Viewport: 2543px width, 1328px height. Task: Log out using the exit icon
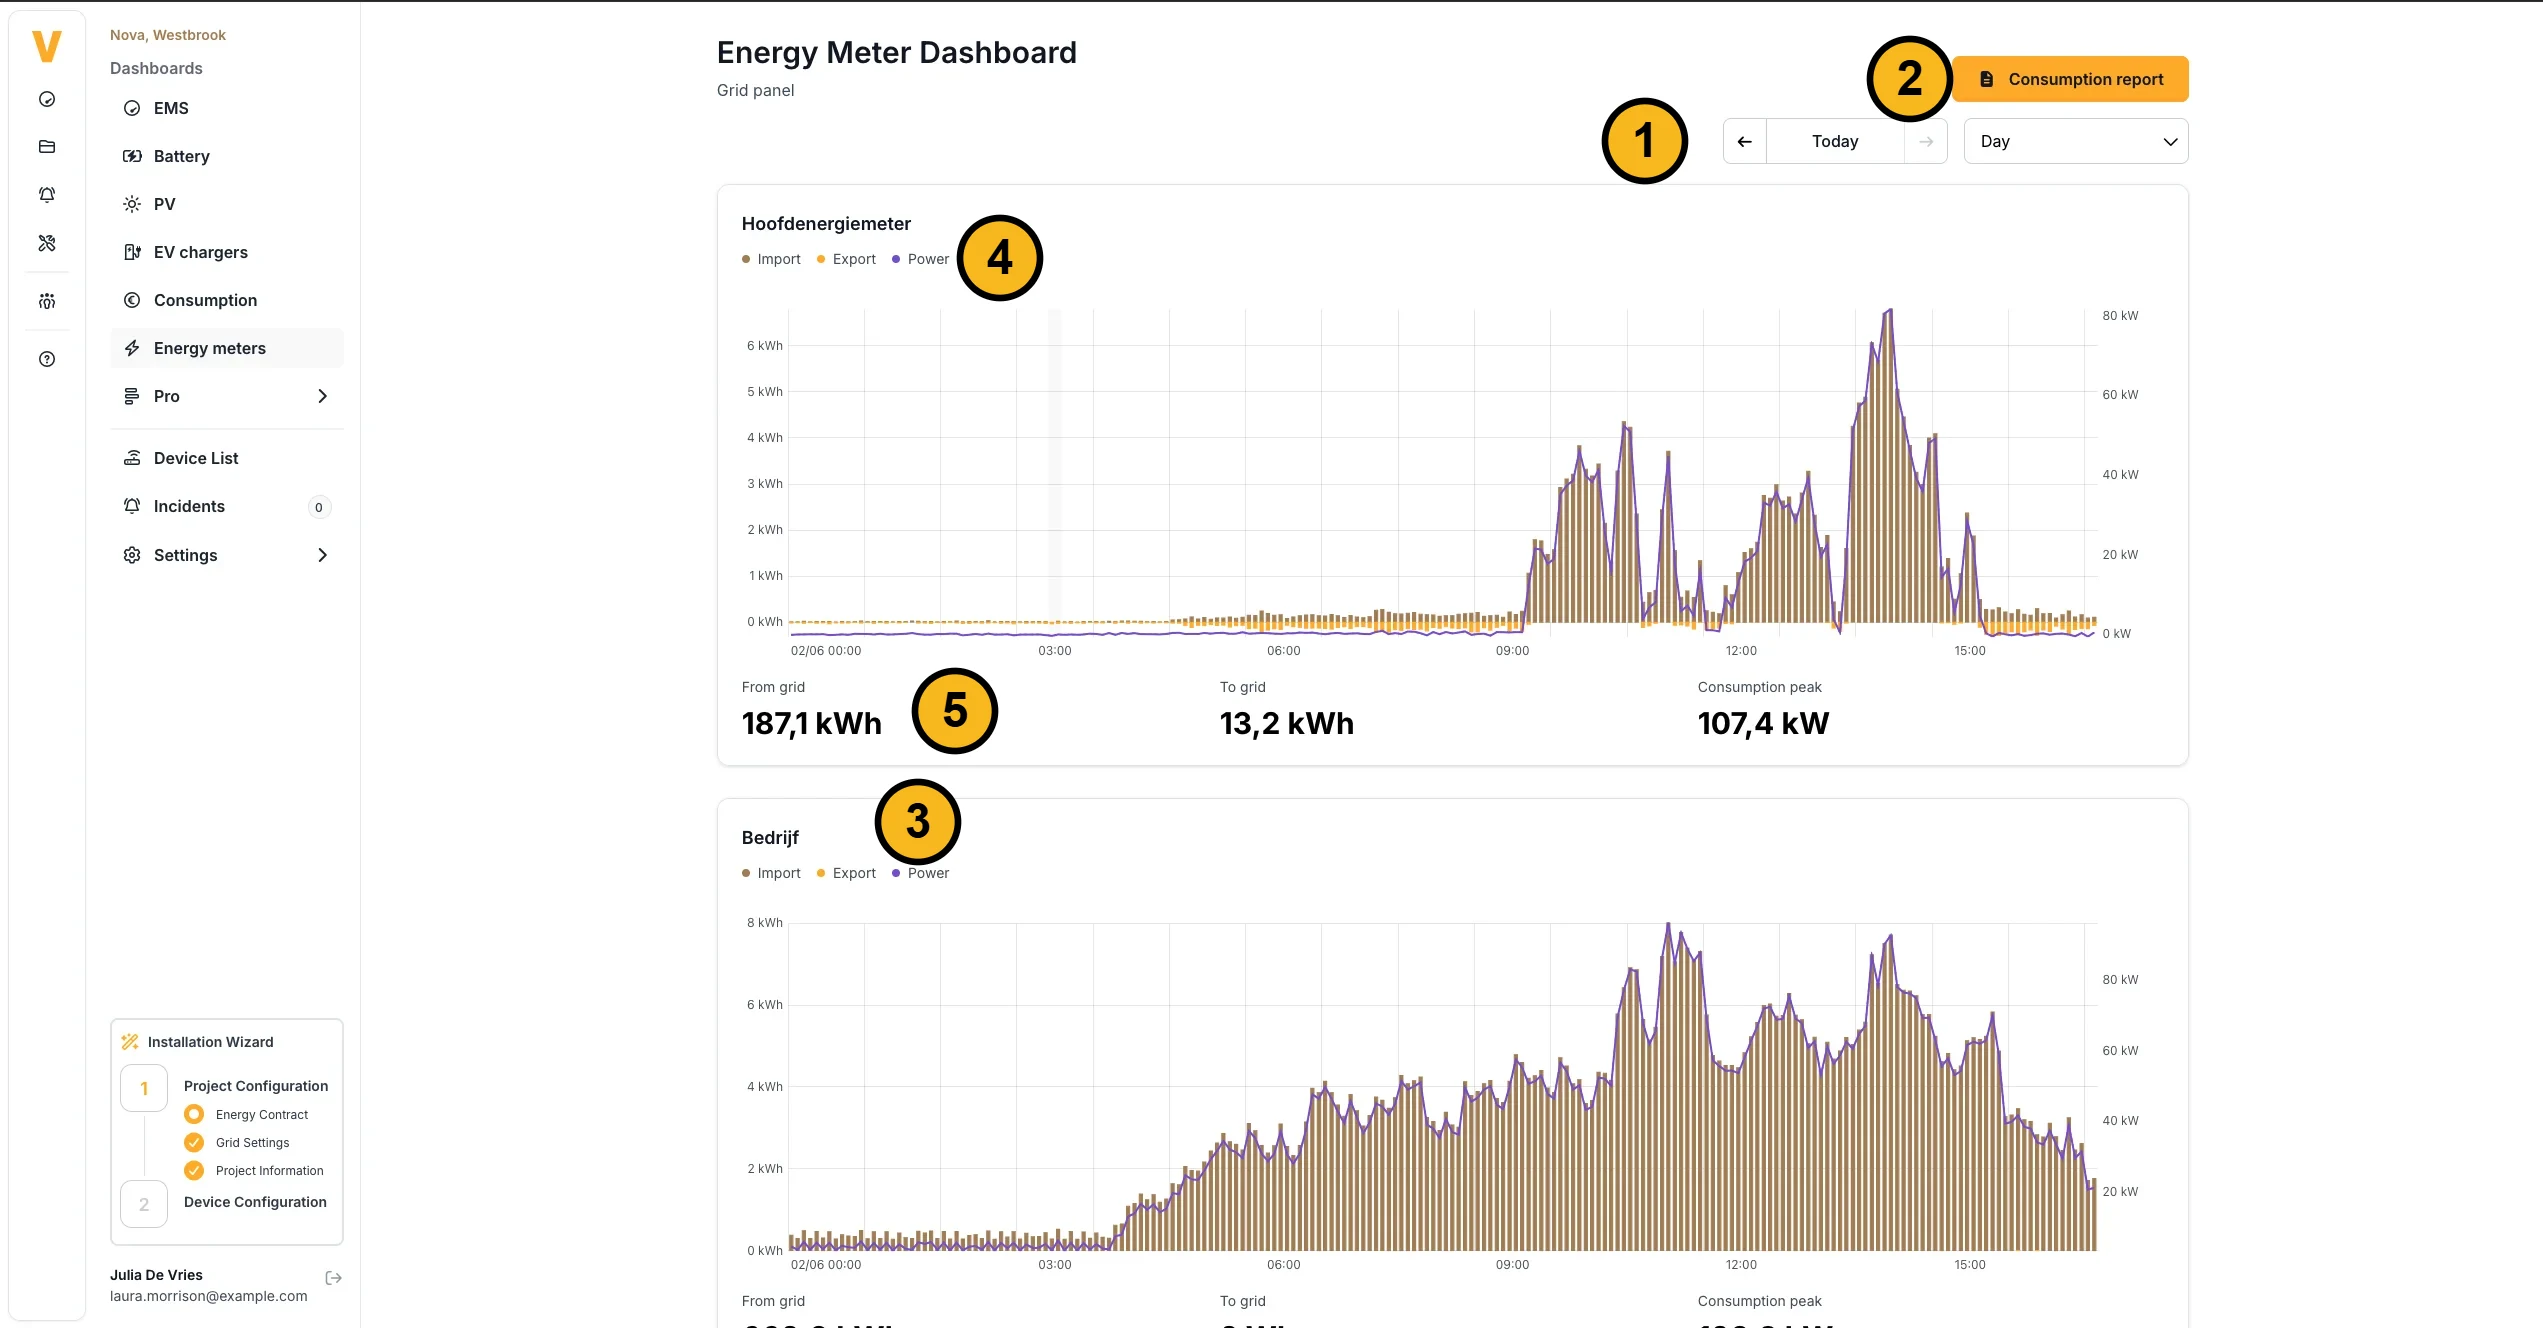[334, 1278]
